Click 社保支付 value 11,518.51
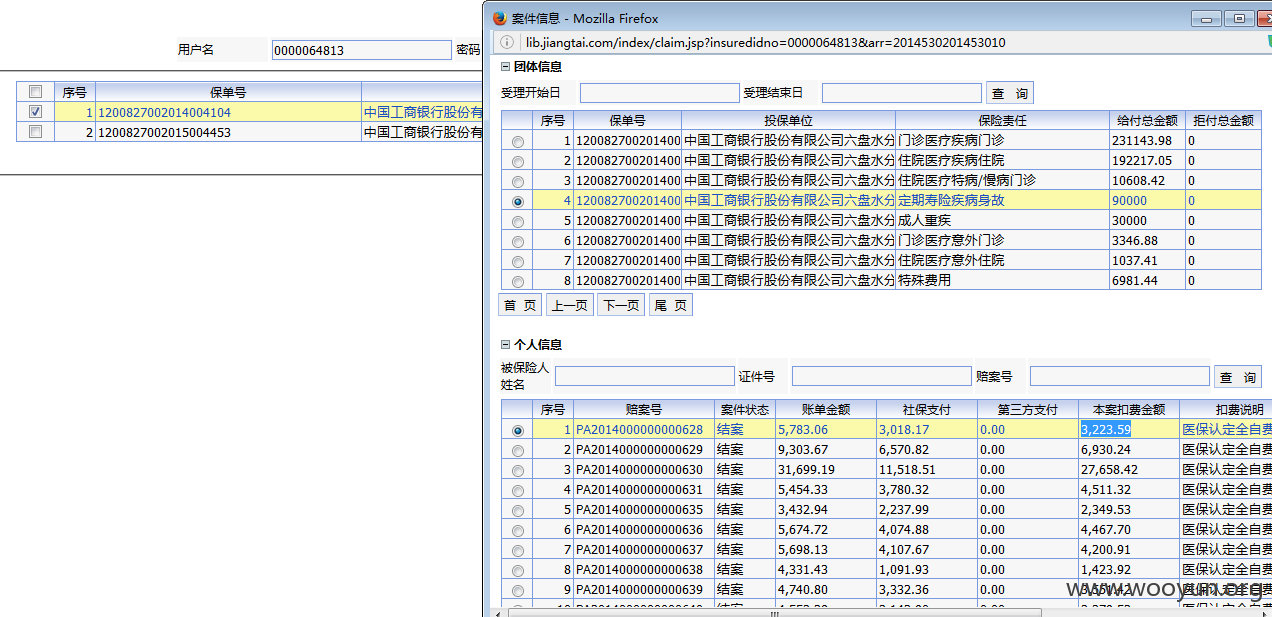The image size is (1272, 617). click(x=907, y=470)
